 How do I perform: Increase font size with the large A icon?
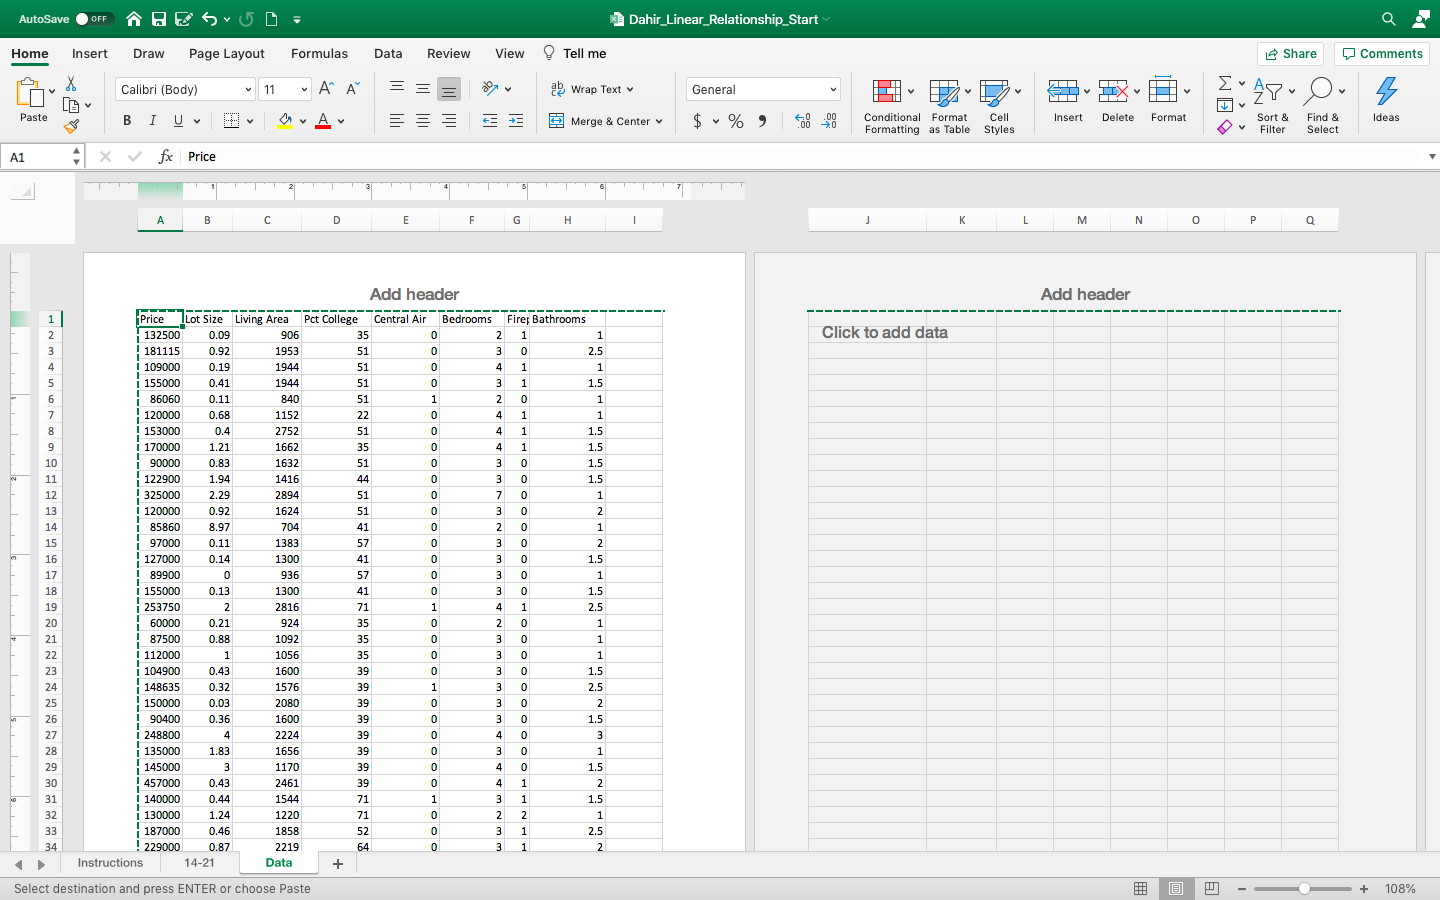point(326,89)
